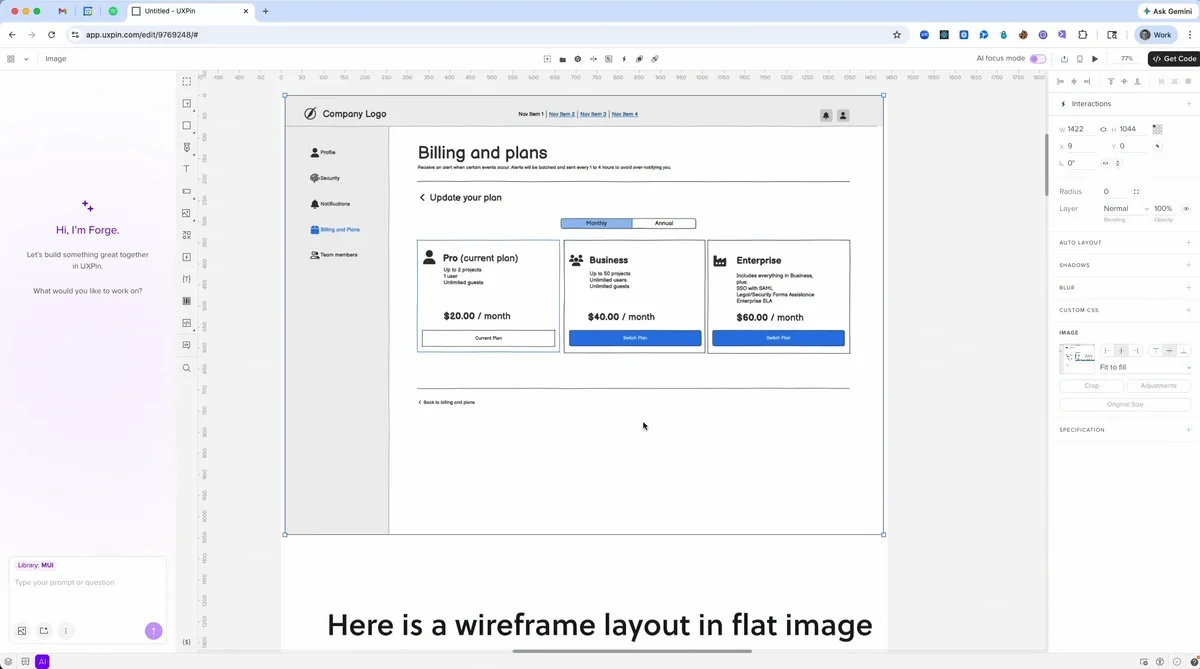
Task: Click the opacity 100% field
Action: click(x=1163, y=209)
